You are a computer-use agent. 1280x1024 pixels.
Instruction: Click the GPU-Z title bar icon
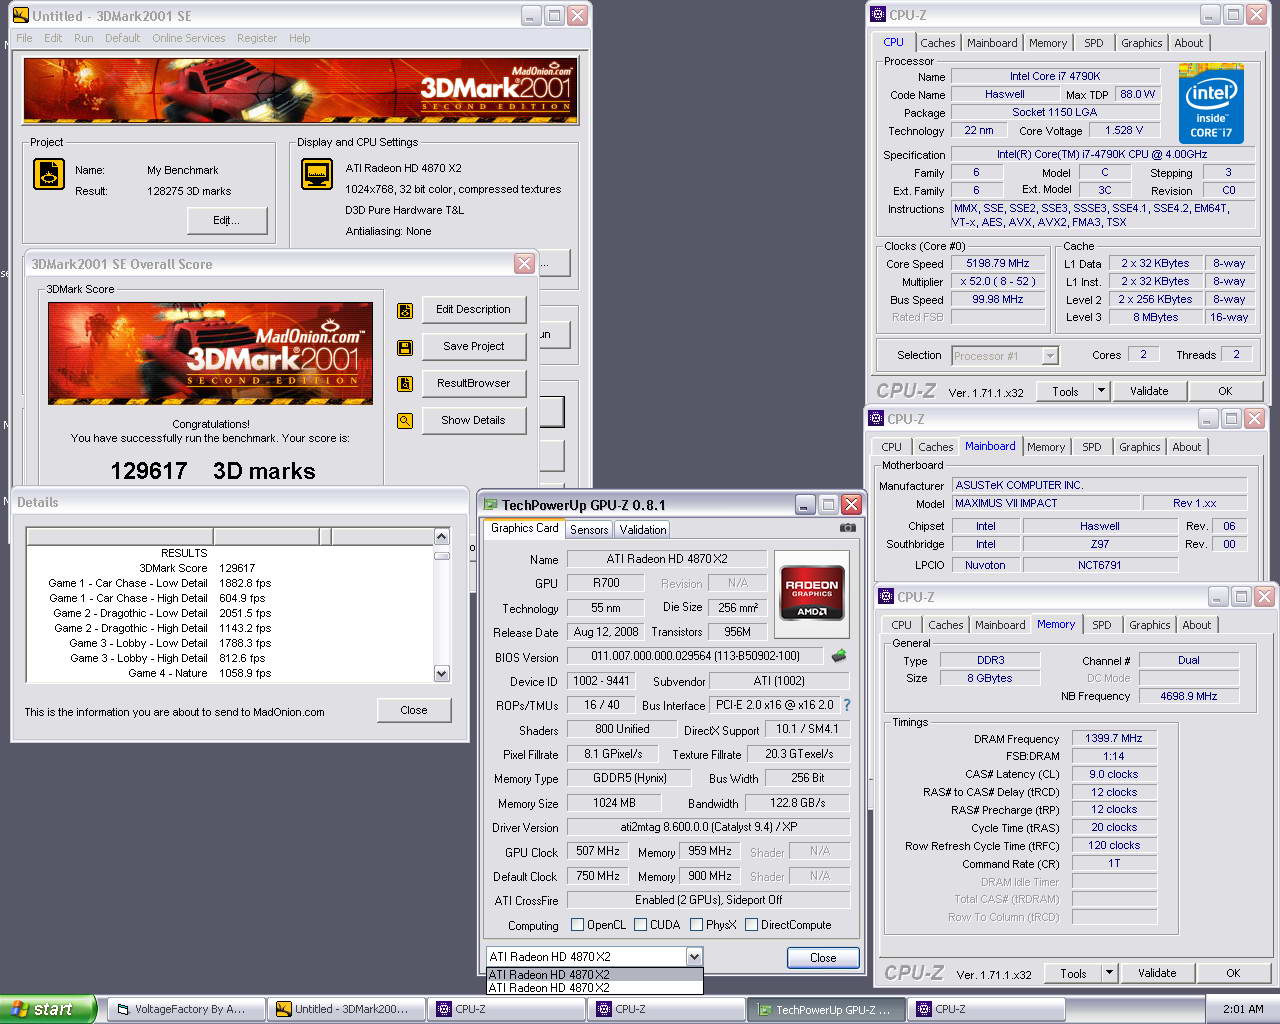click(490, 505)
